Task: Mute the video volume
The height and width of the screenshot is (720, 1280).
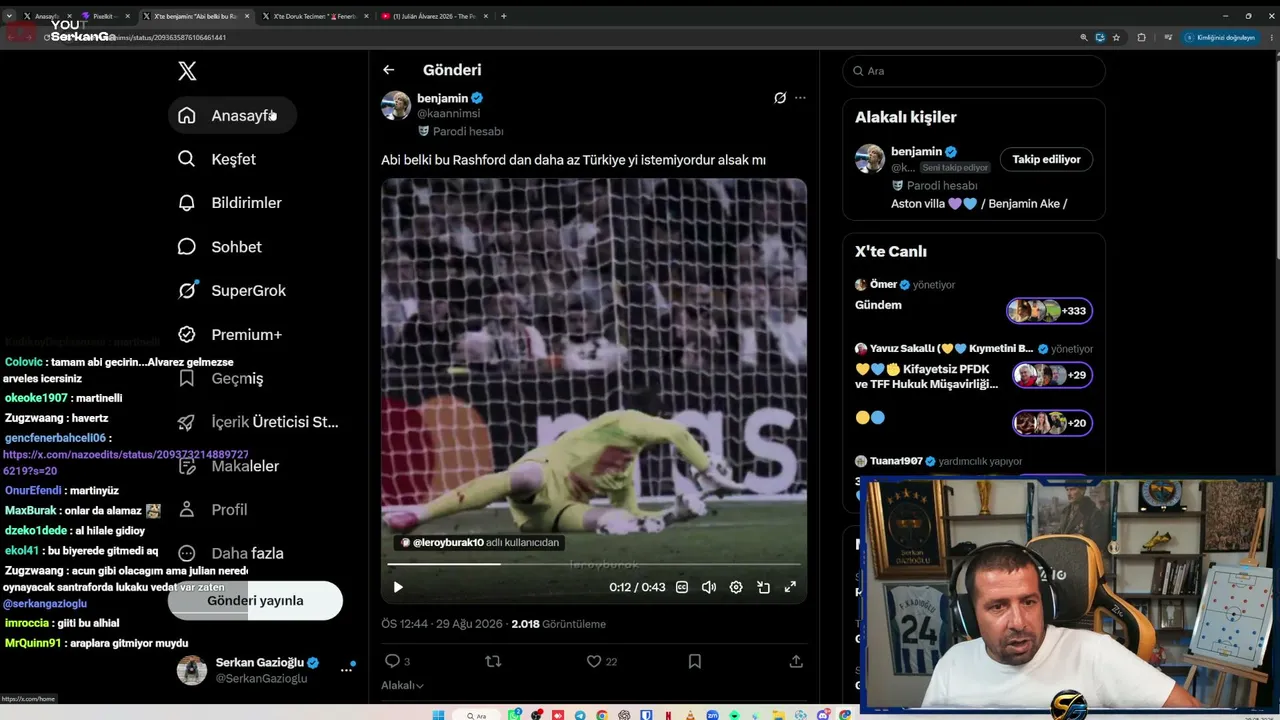Action: (709, 587)
